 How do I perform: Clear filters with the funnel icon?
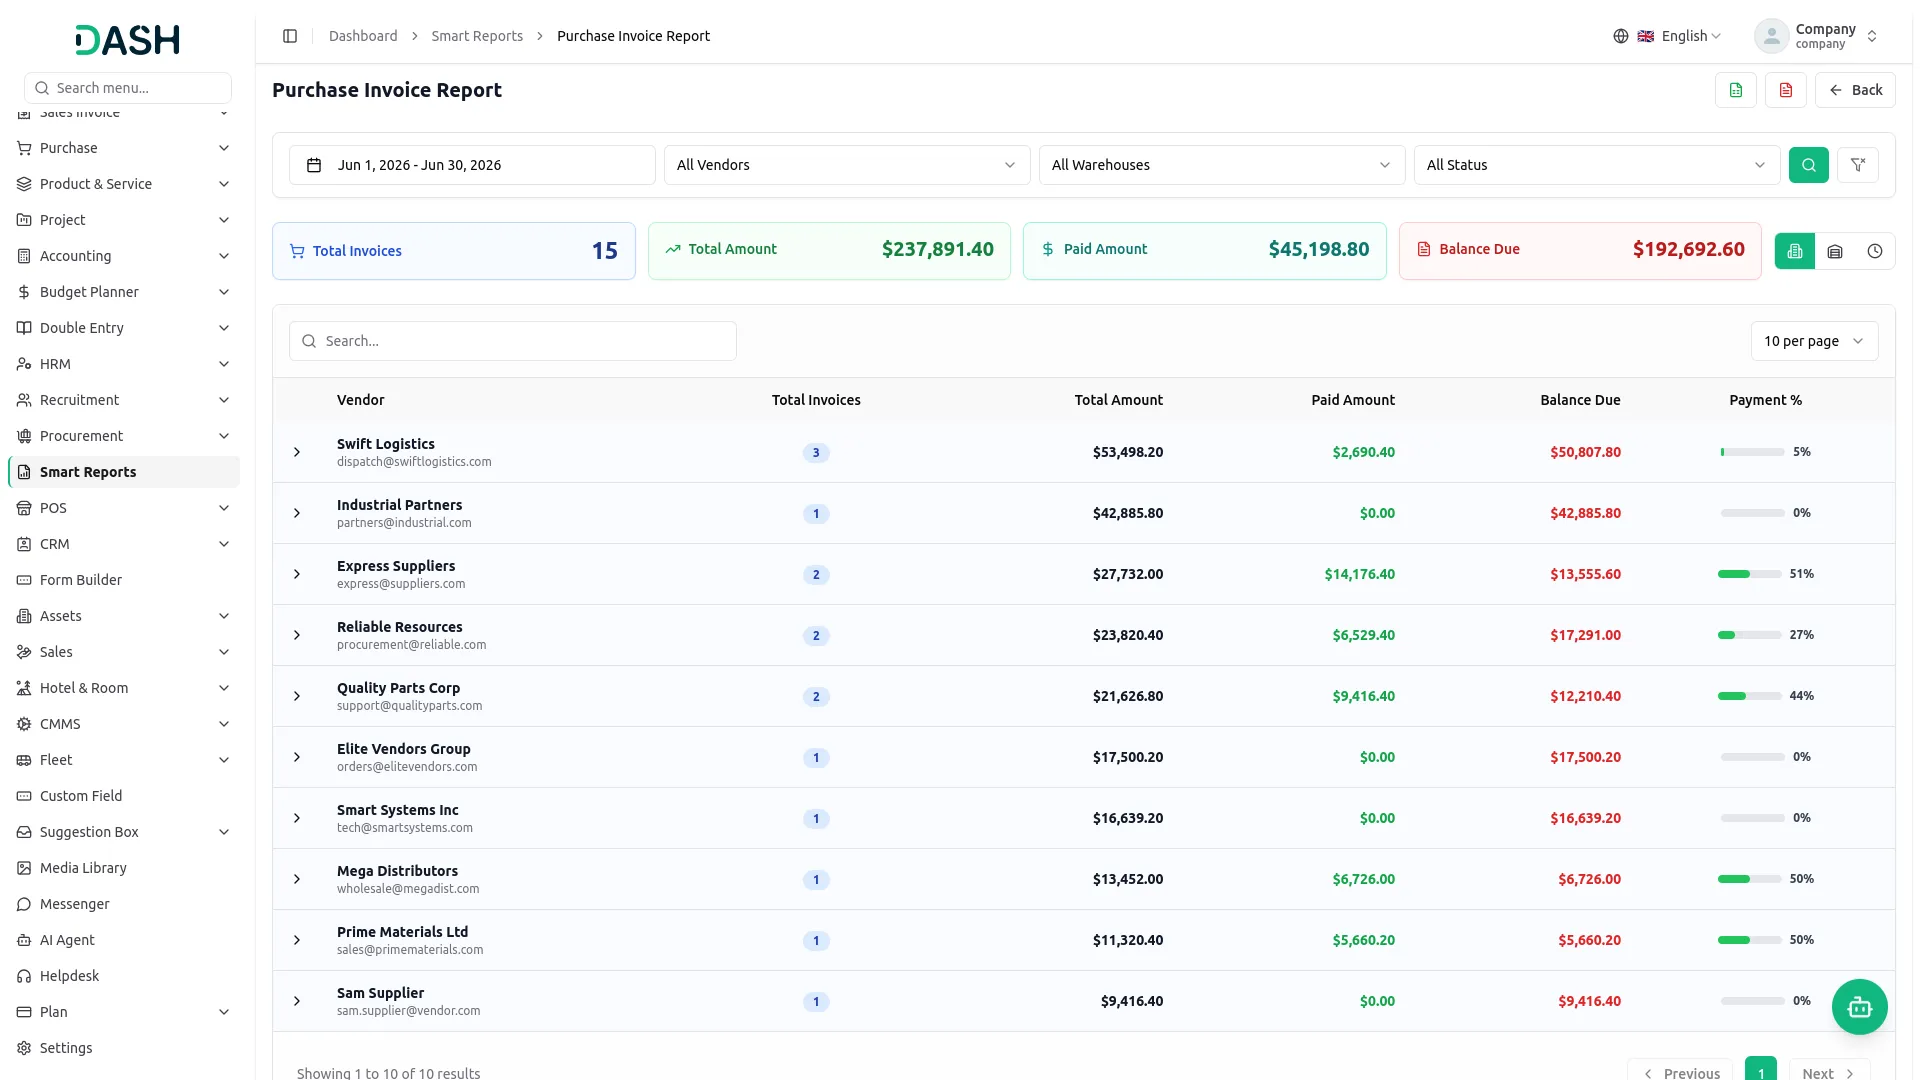[1858, 165]
